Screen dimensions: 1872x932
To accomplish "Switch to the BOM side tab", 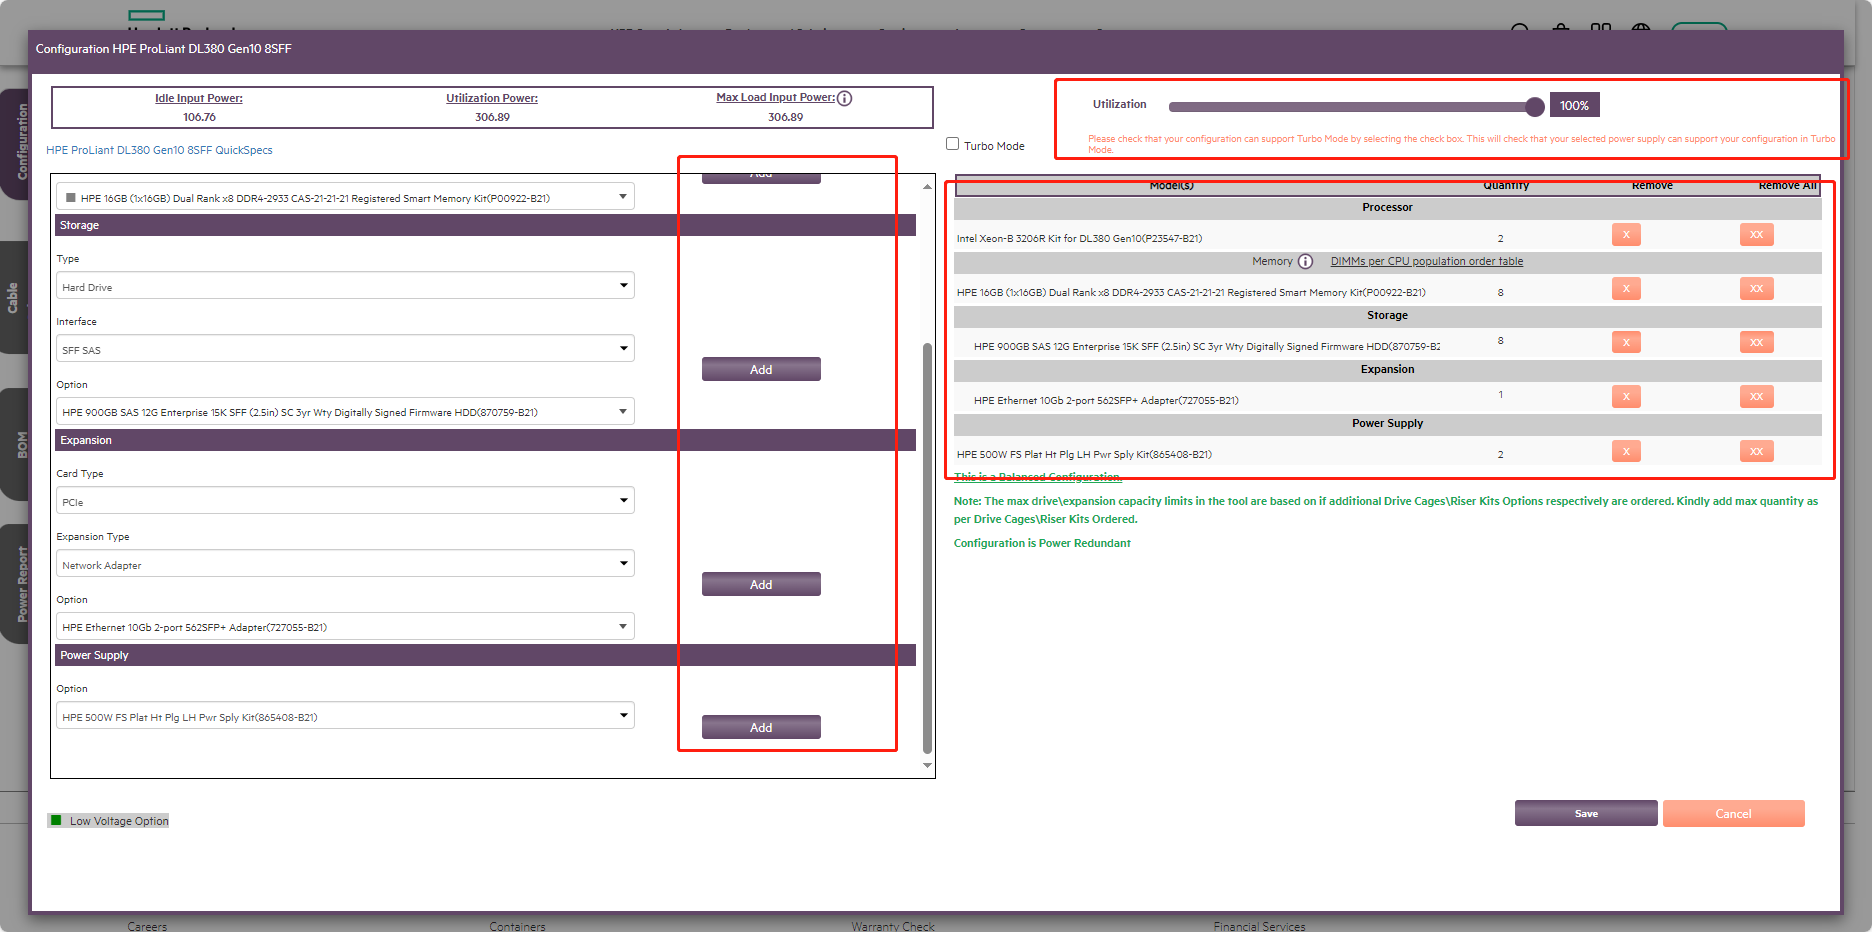I will [x=15, y=445].
